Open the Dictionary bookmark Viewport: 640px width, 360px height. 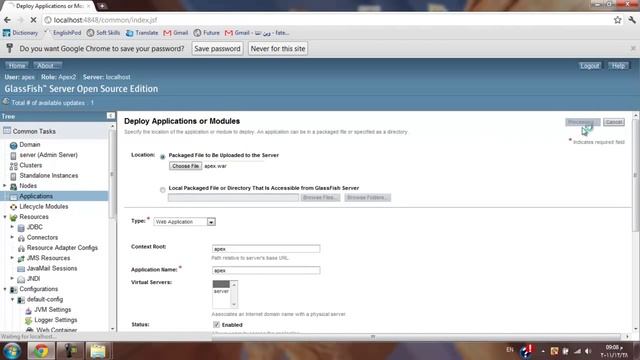[20, 33]
